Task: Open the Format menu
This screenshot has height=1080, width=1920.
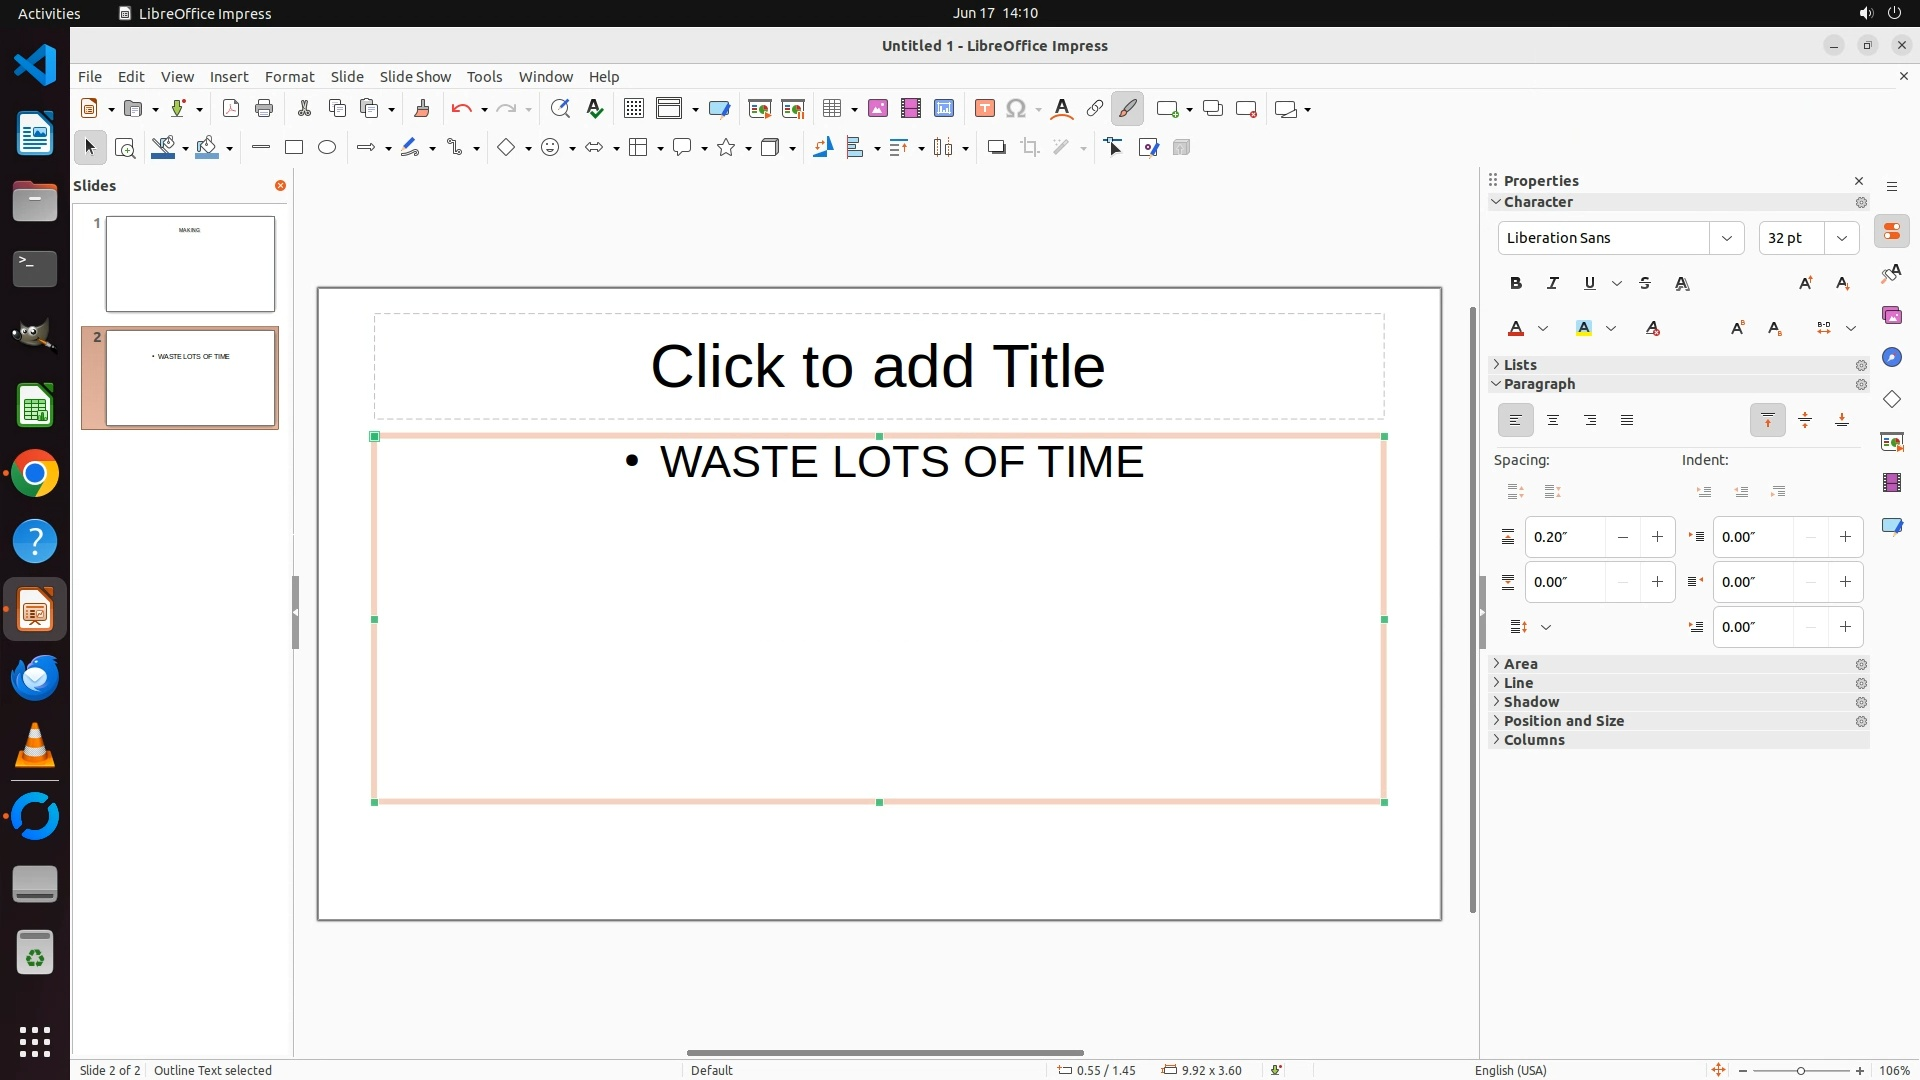Action: pyautogui.click(x=289, y=77)
